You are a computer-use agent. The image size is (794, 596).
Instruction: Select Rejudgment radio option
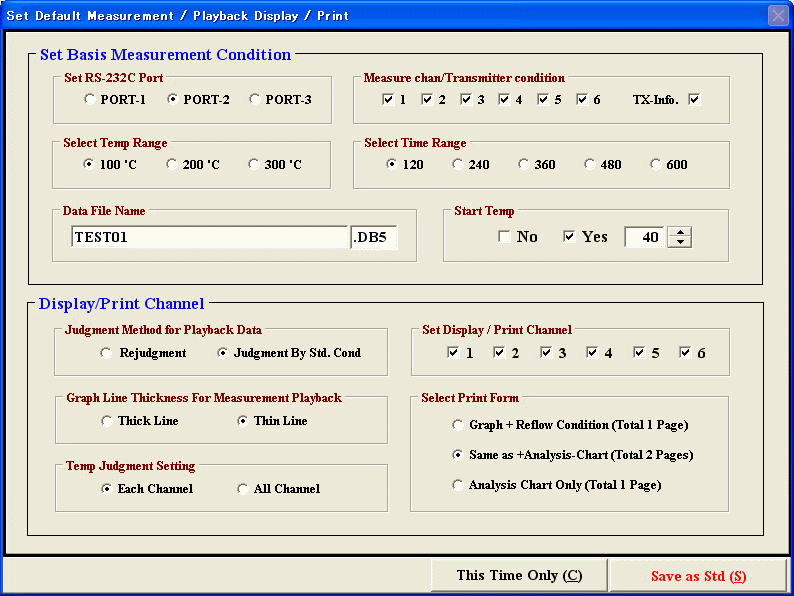(x=105, y=353)
